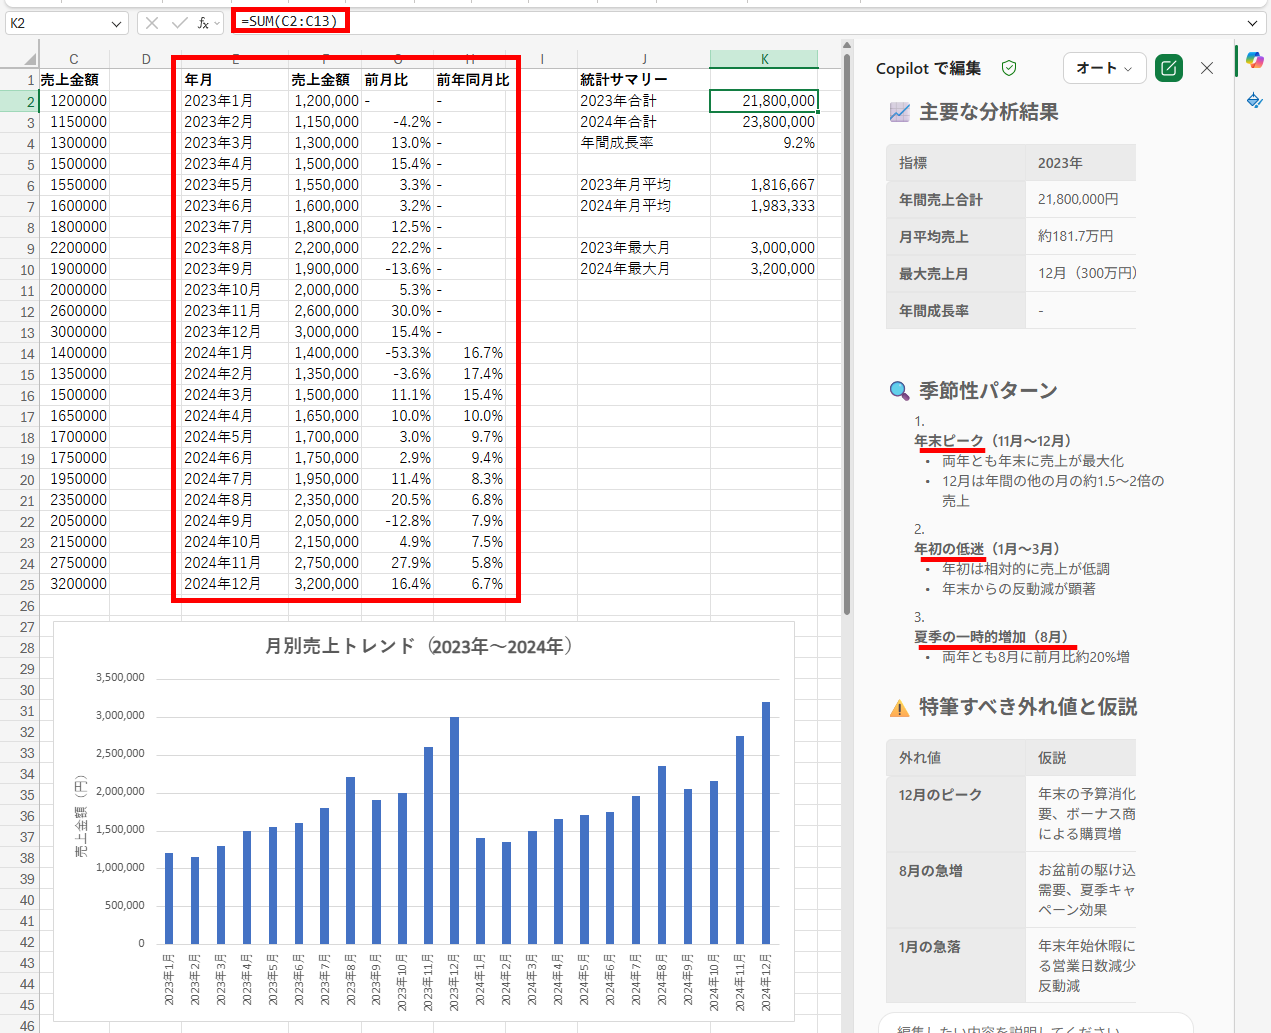Expand the formula bar with chevron
The image size is (1271, 1033).
(1252, 22)
